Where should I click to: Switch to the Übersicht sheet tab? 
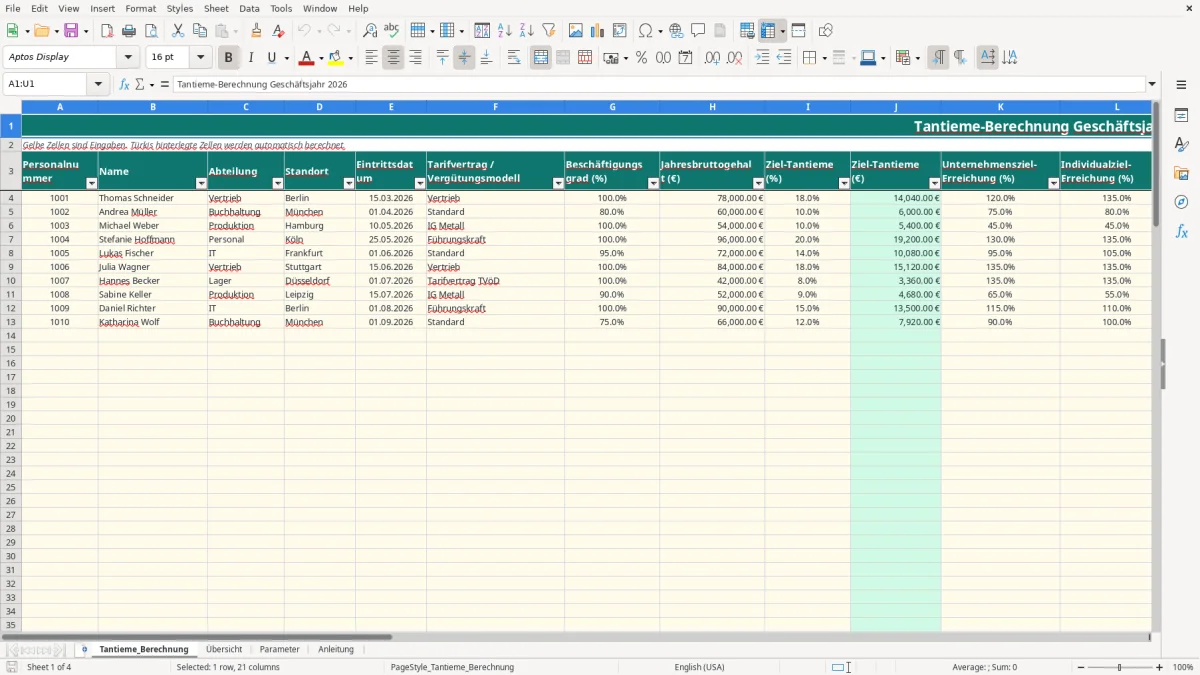[224, 649]
